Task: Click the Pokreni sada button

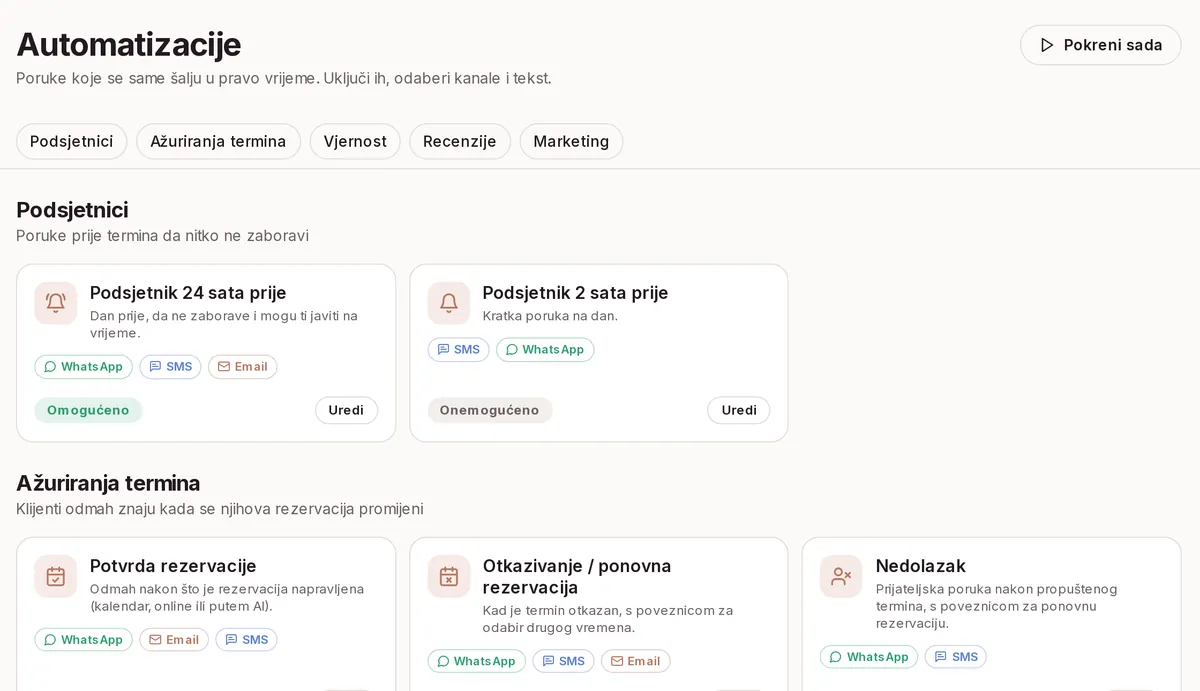Action: click(x=1100, y=45)
